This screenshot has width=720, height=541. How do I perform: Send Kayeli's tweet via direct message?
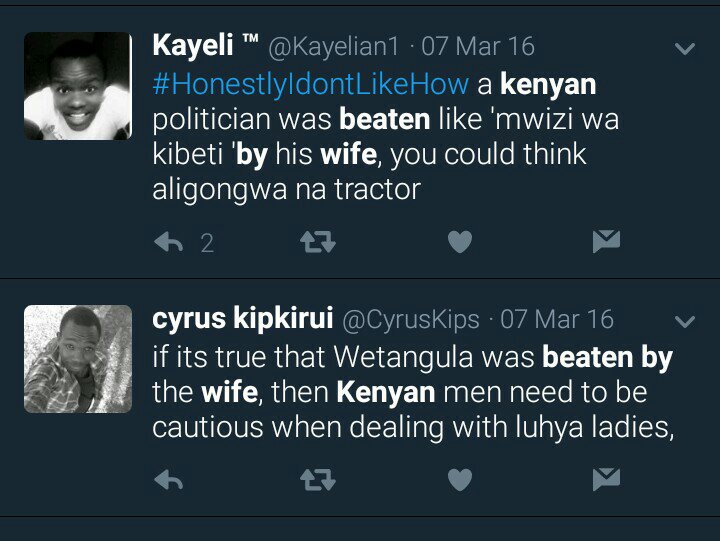point(606,241)
